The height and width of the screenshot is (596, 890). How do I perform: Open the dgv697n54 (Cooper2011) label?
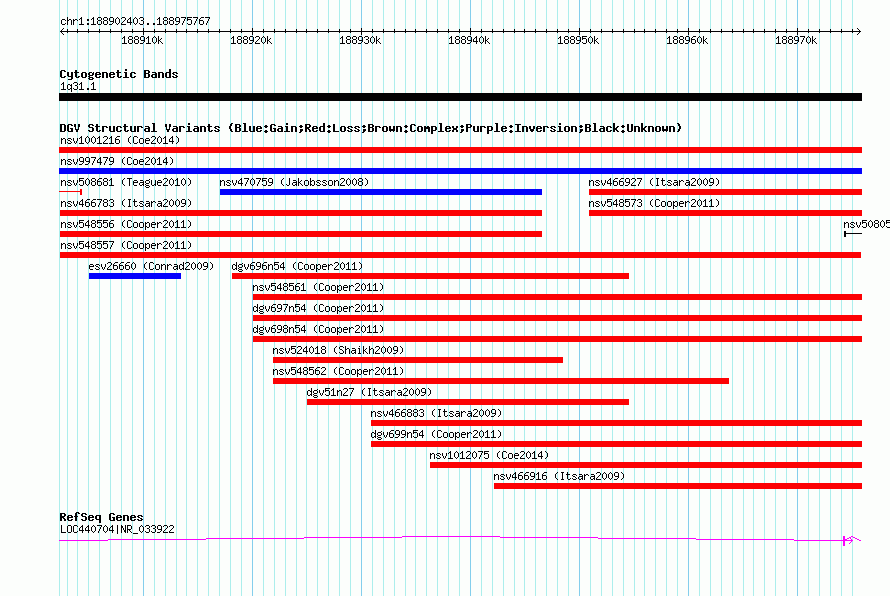coord(318,308)
